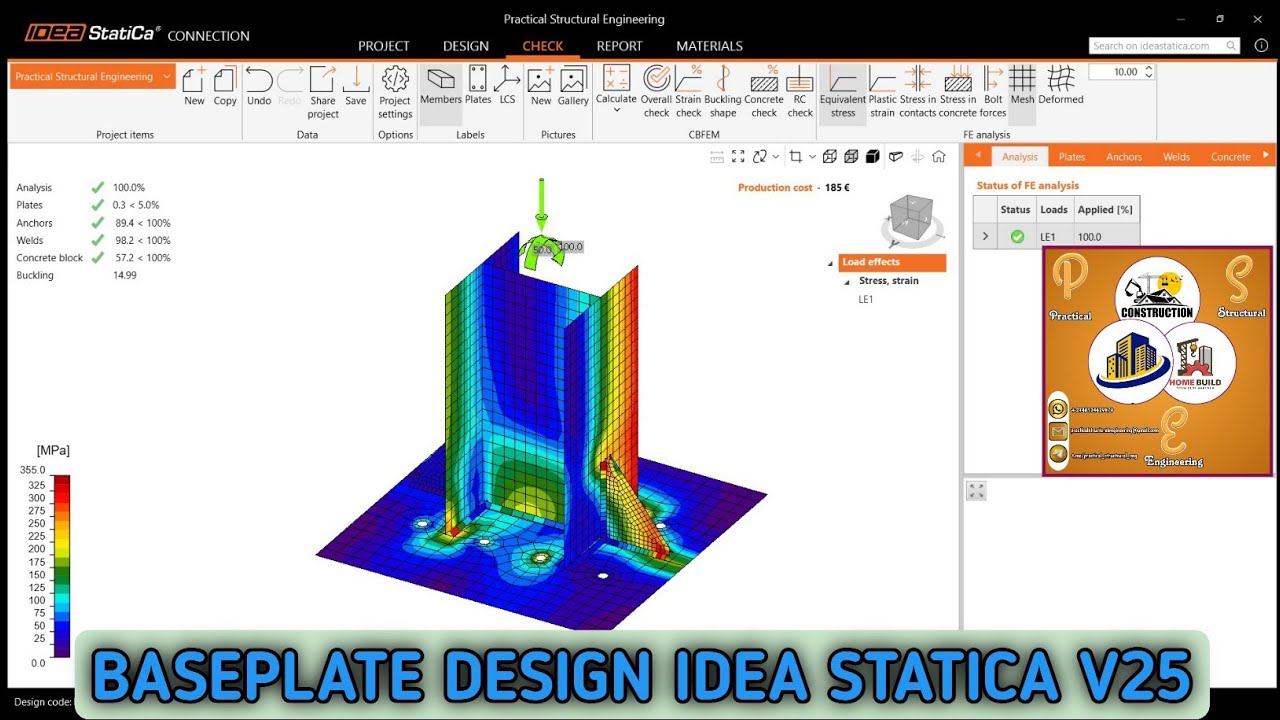Click the fullscreen expand icon below panel
The image size is (1280, 720).
[x=977, y=491]
